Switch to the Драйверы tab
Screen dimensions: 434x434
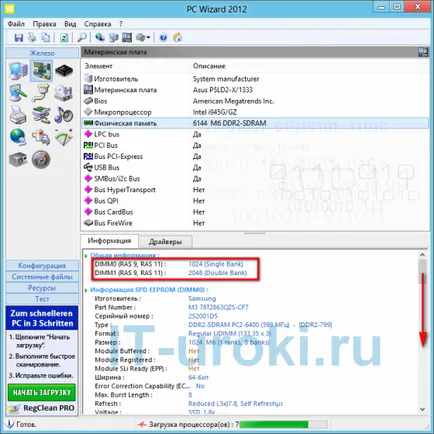click(165, 242)
